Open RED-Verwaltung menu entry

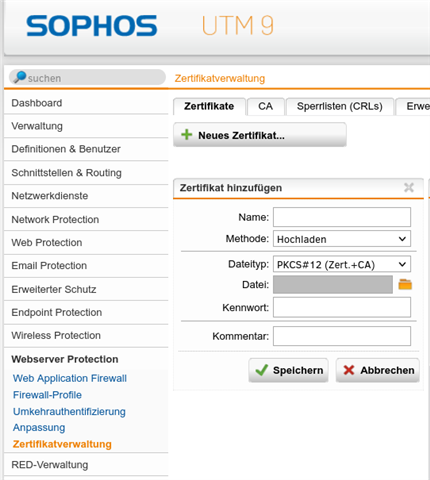86,464
